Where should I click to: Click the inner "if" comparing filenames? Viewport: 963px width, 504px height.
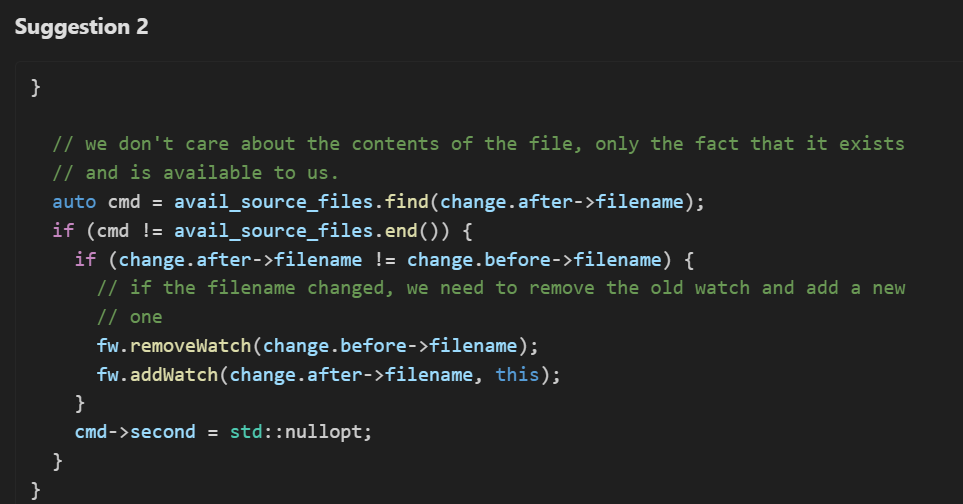click(85, 260)
